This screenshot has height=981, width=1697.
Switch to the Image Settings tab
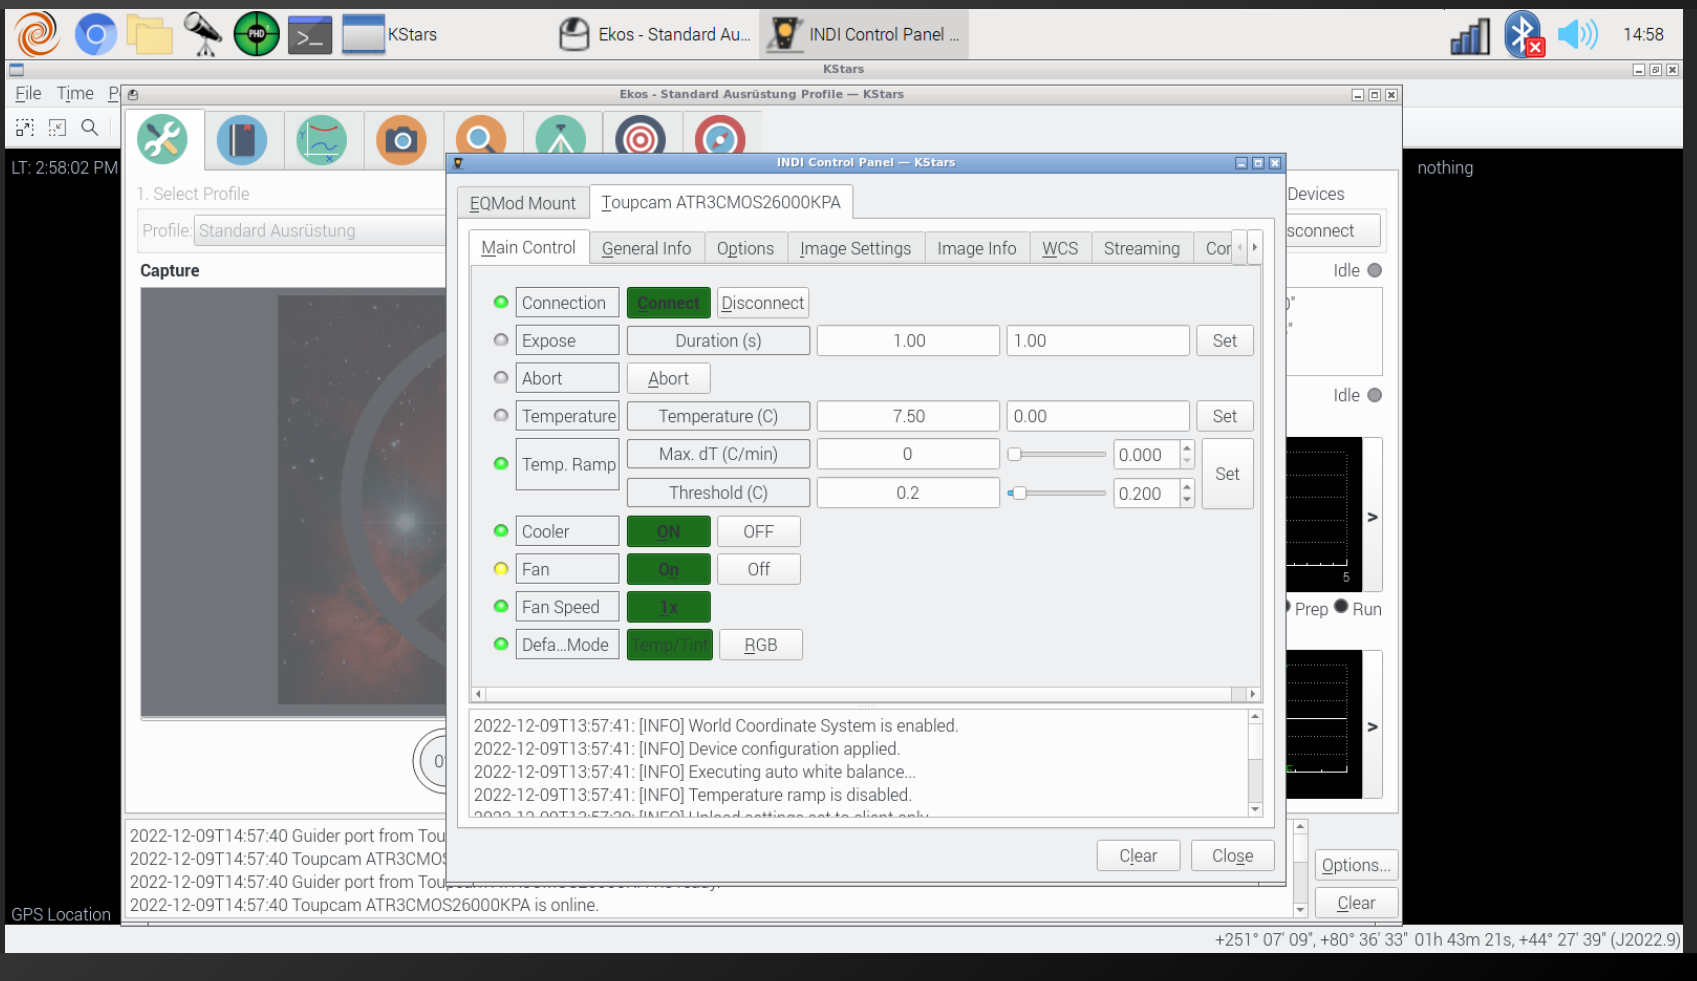point(855,248)
